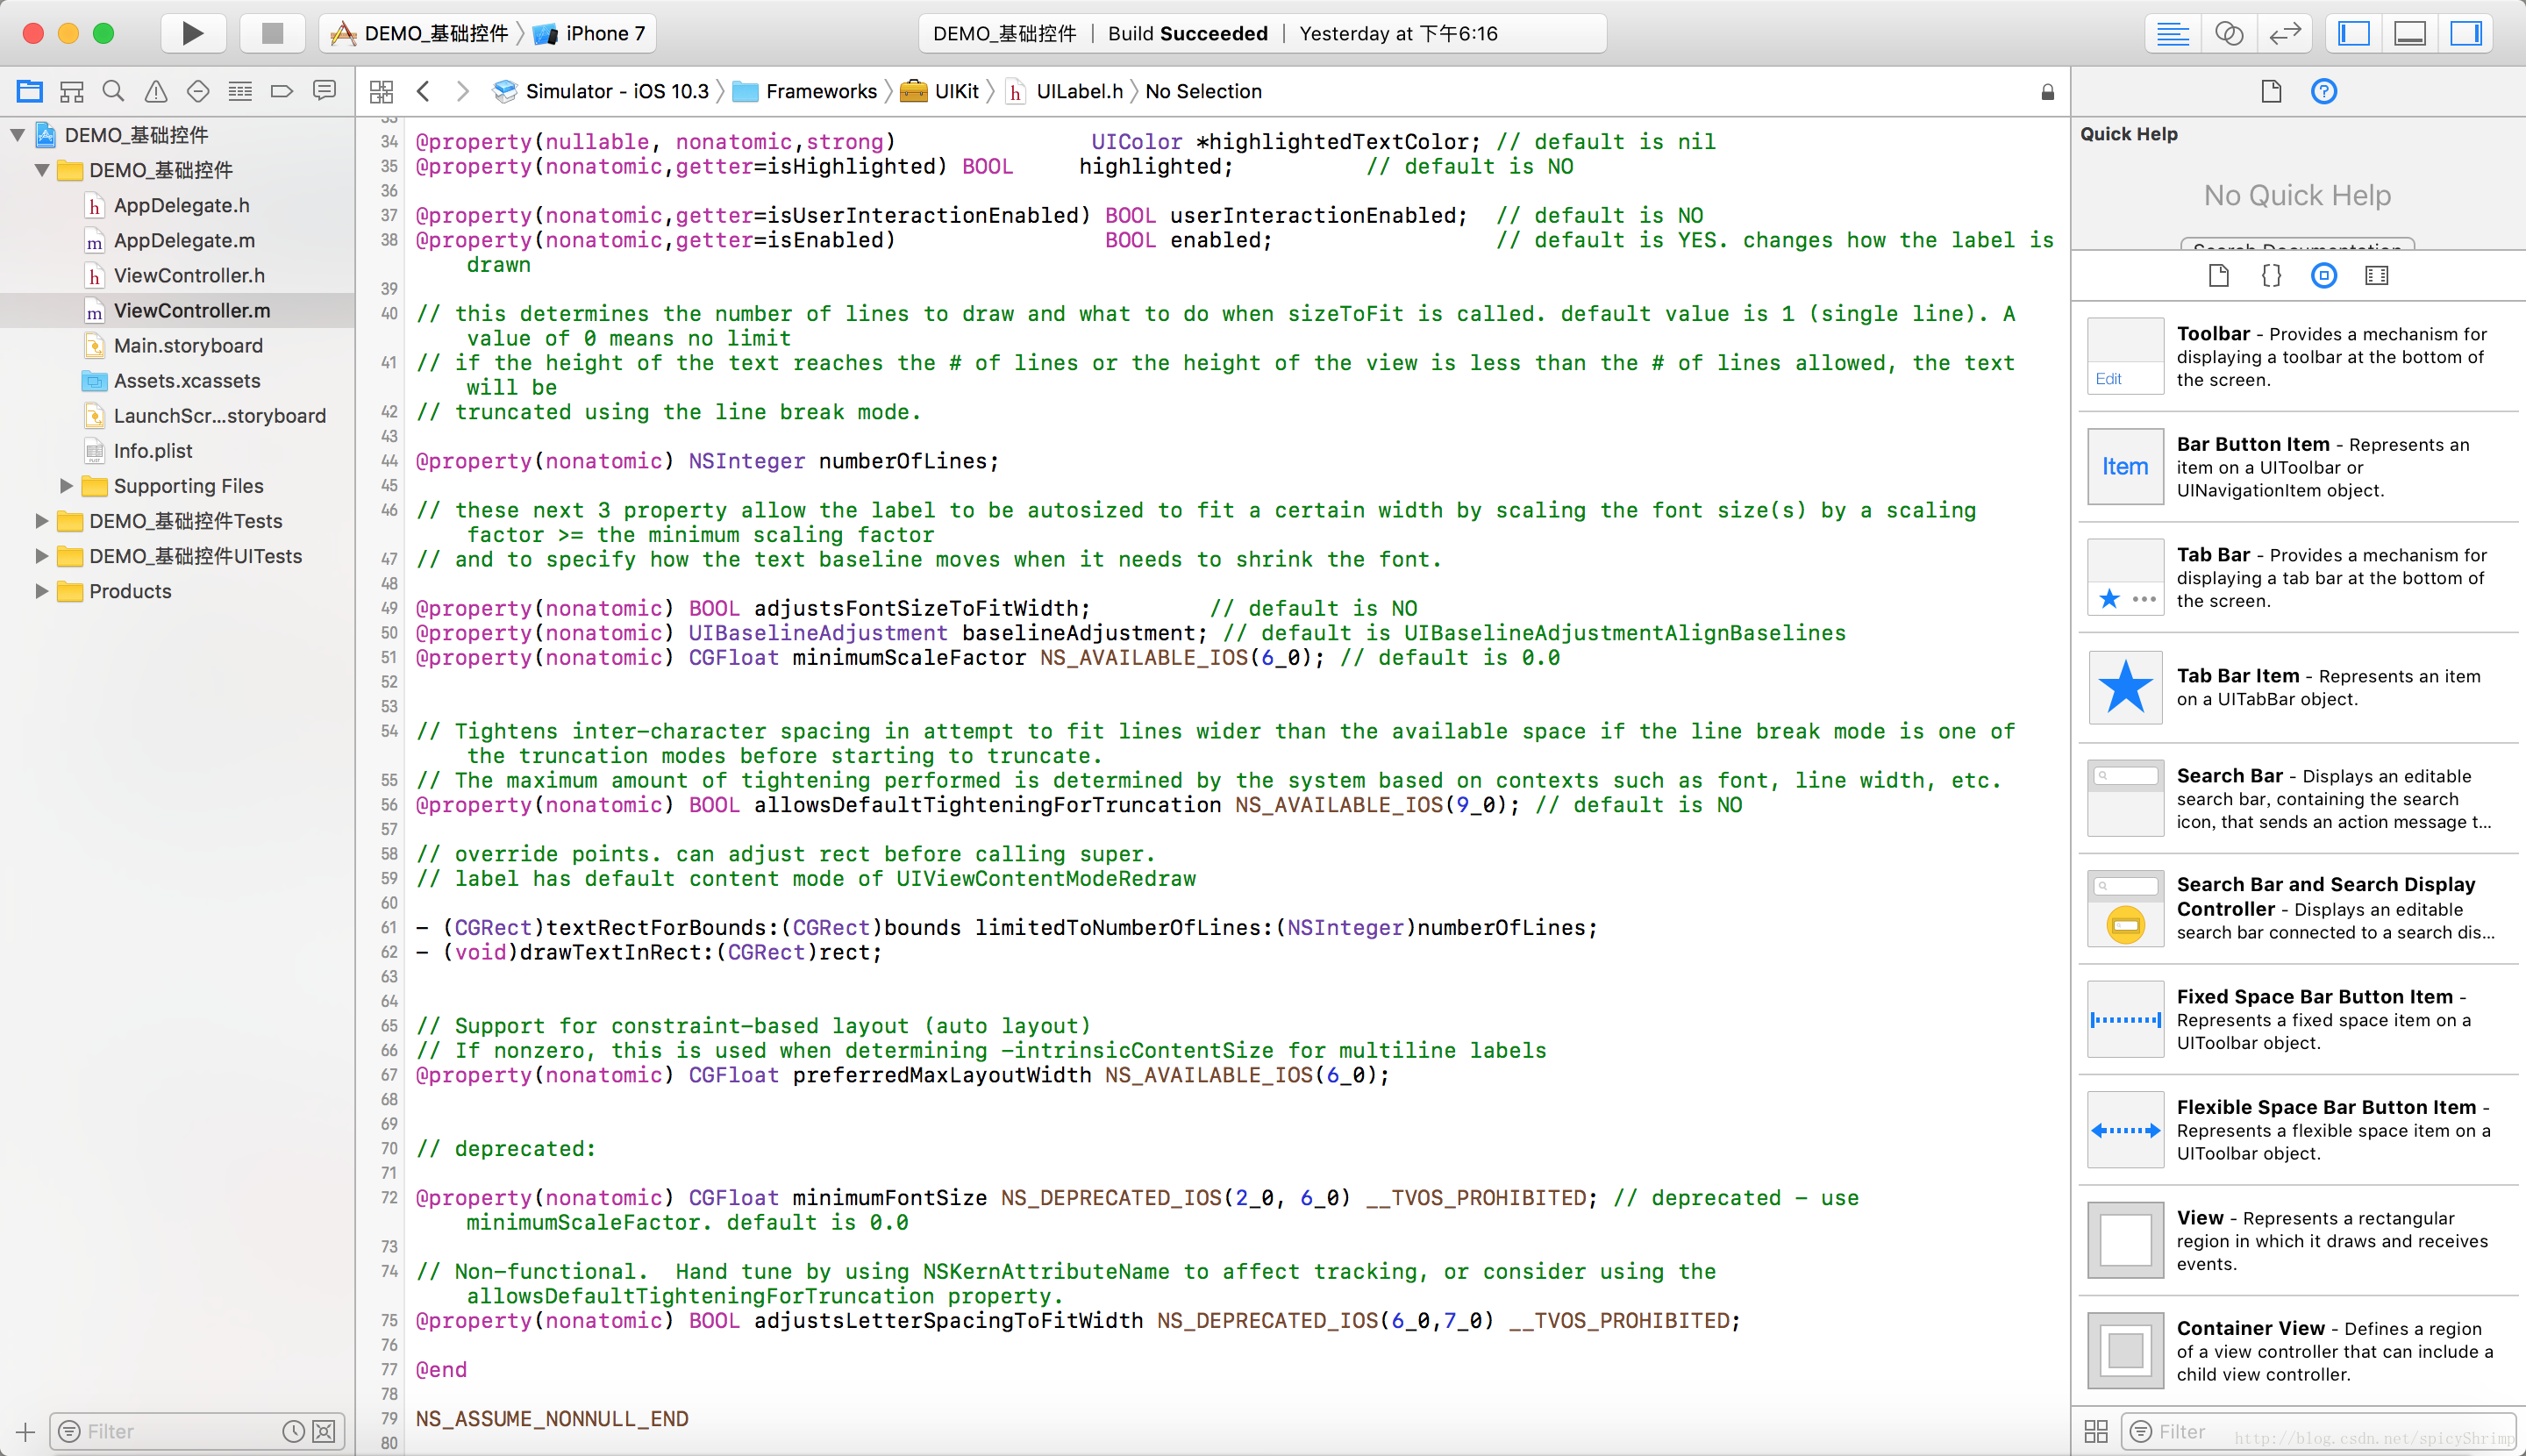Toggle the Debug area visibility
The height and width of the screenshot is (1456, 2526).
click(2410, 33)
